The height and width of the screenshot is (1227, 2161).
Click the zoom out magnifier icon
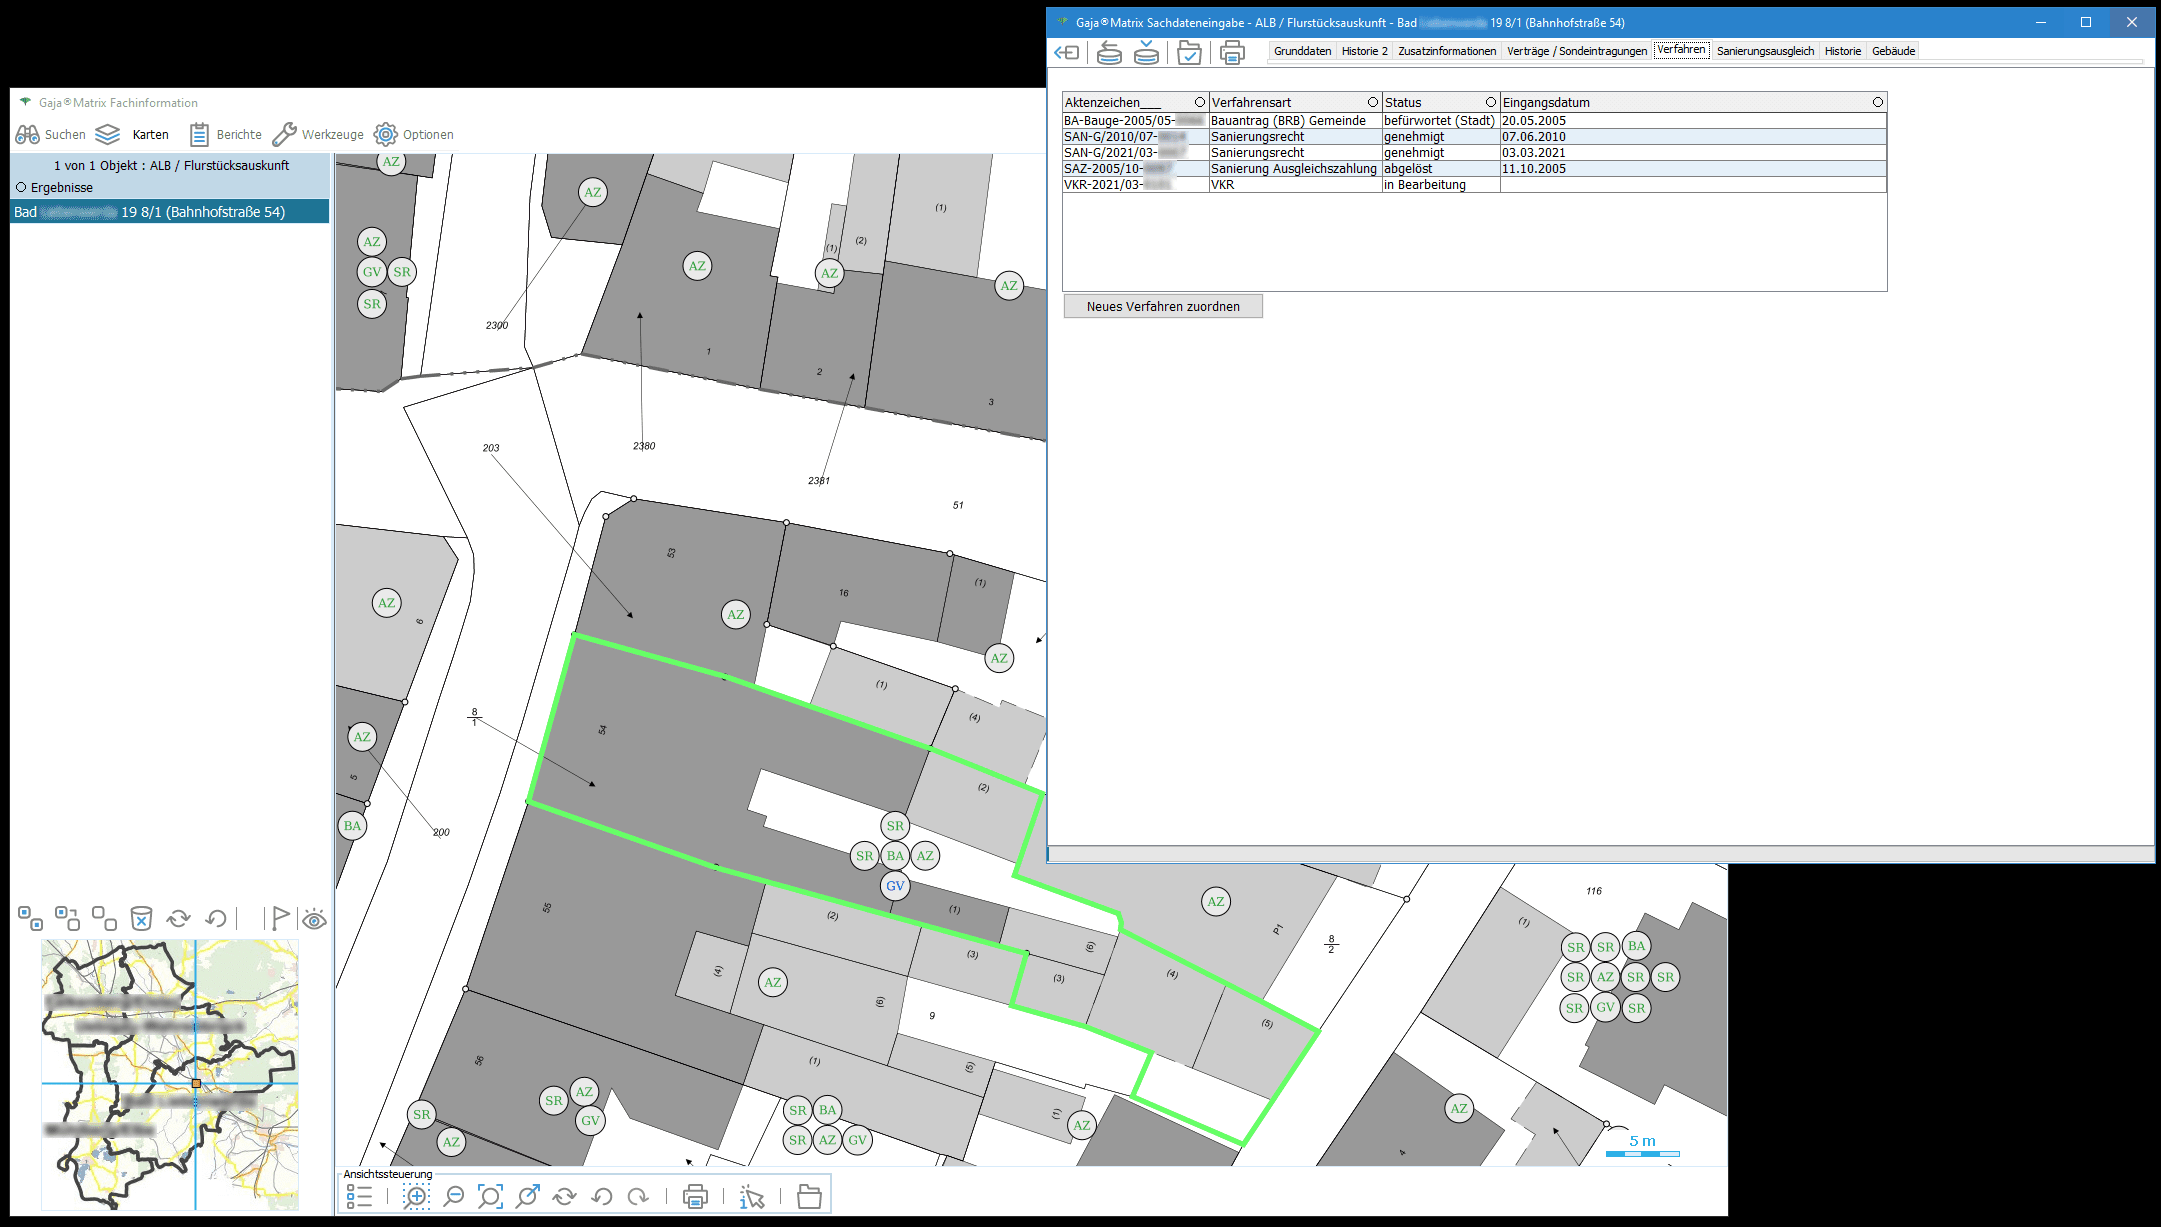pos(454,1196)
